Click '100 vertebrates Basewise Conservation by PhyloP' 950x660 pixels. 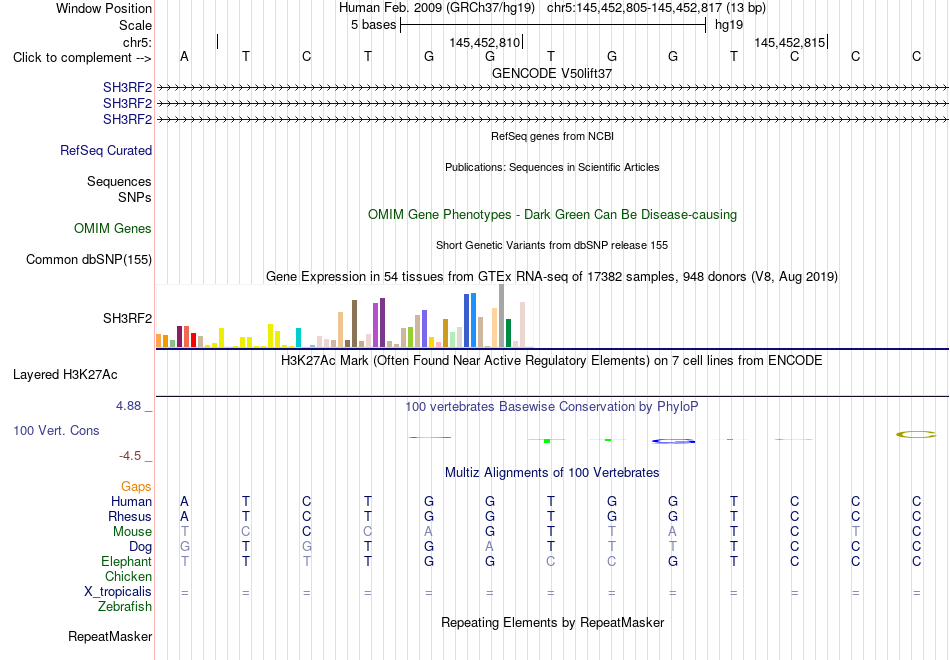coord(551,407)
